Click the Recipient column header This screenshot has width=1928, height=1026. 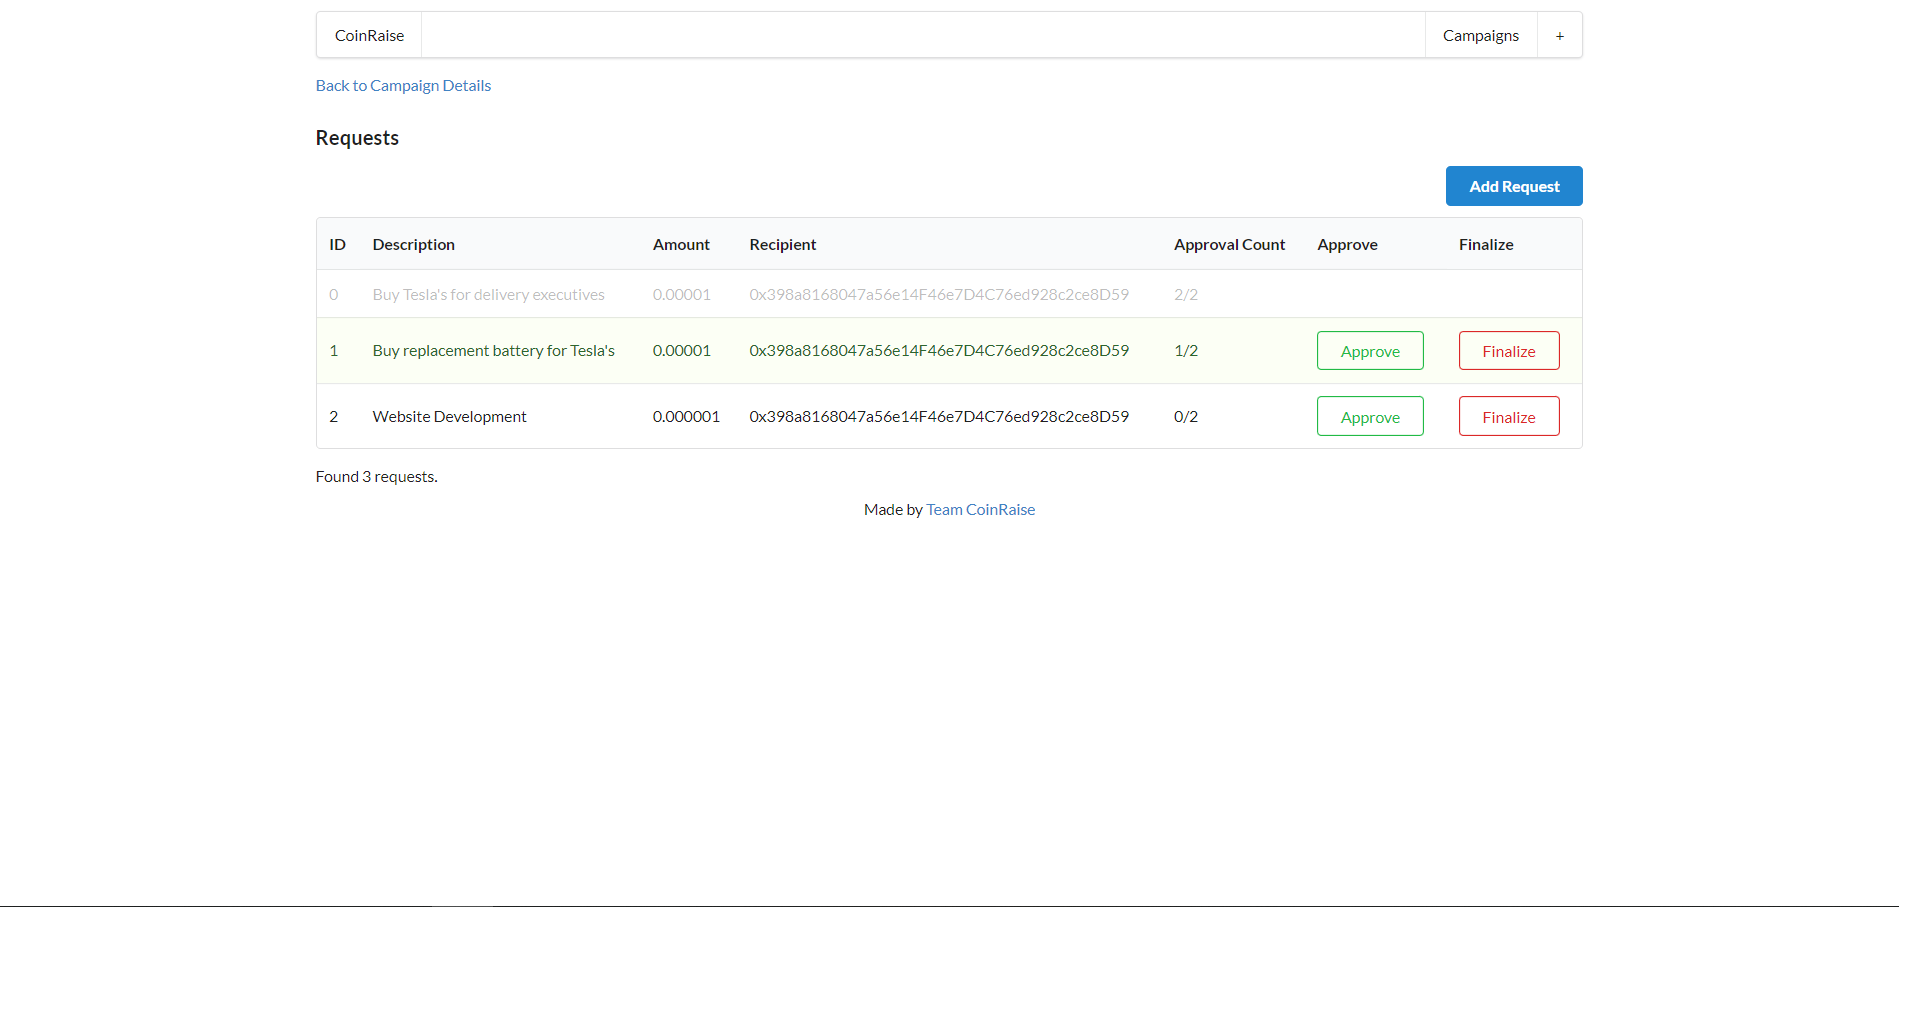(783, 244)
